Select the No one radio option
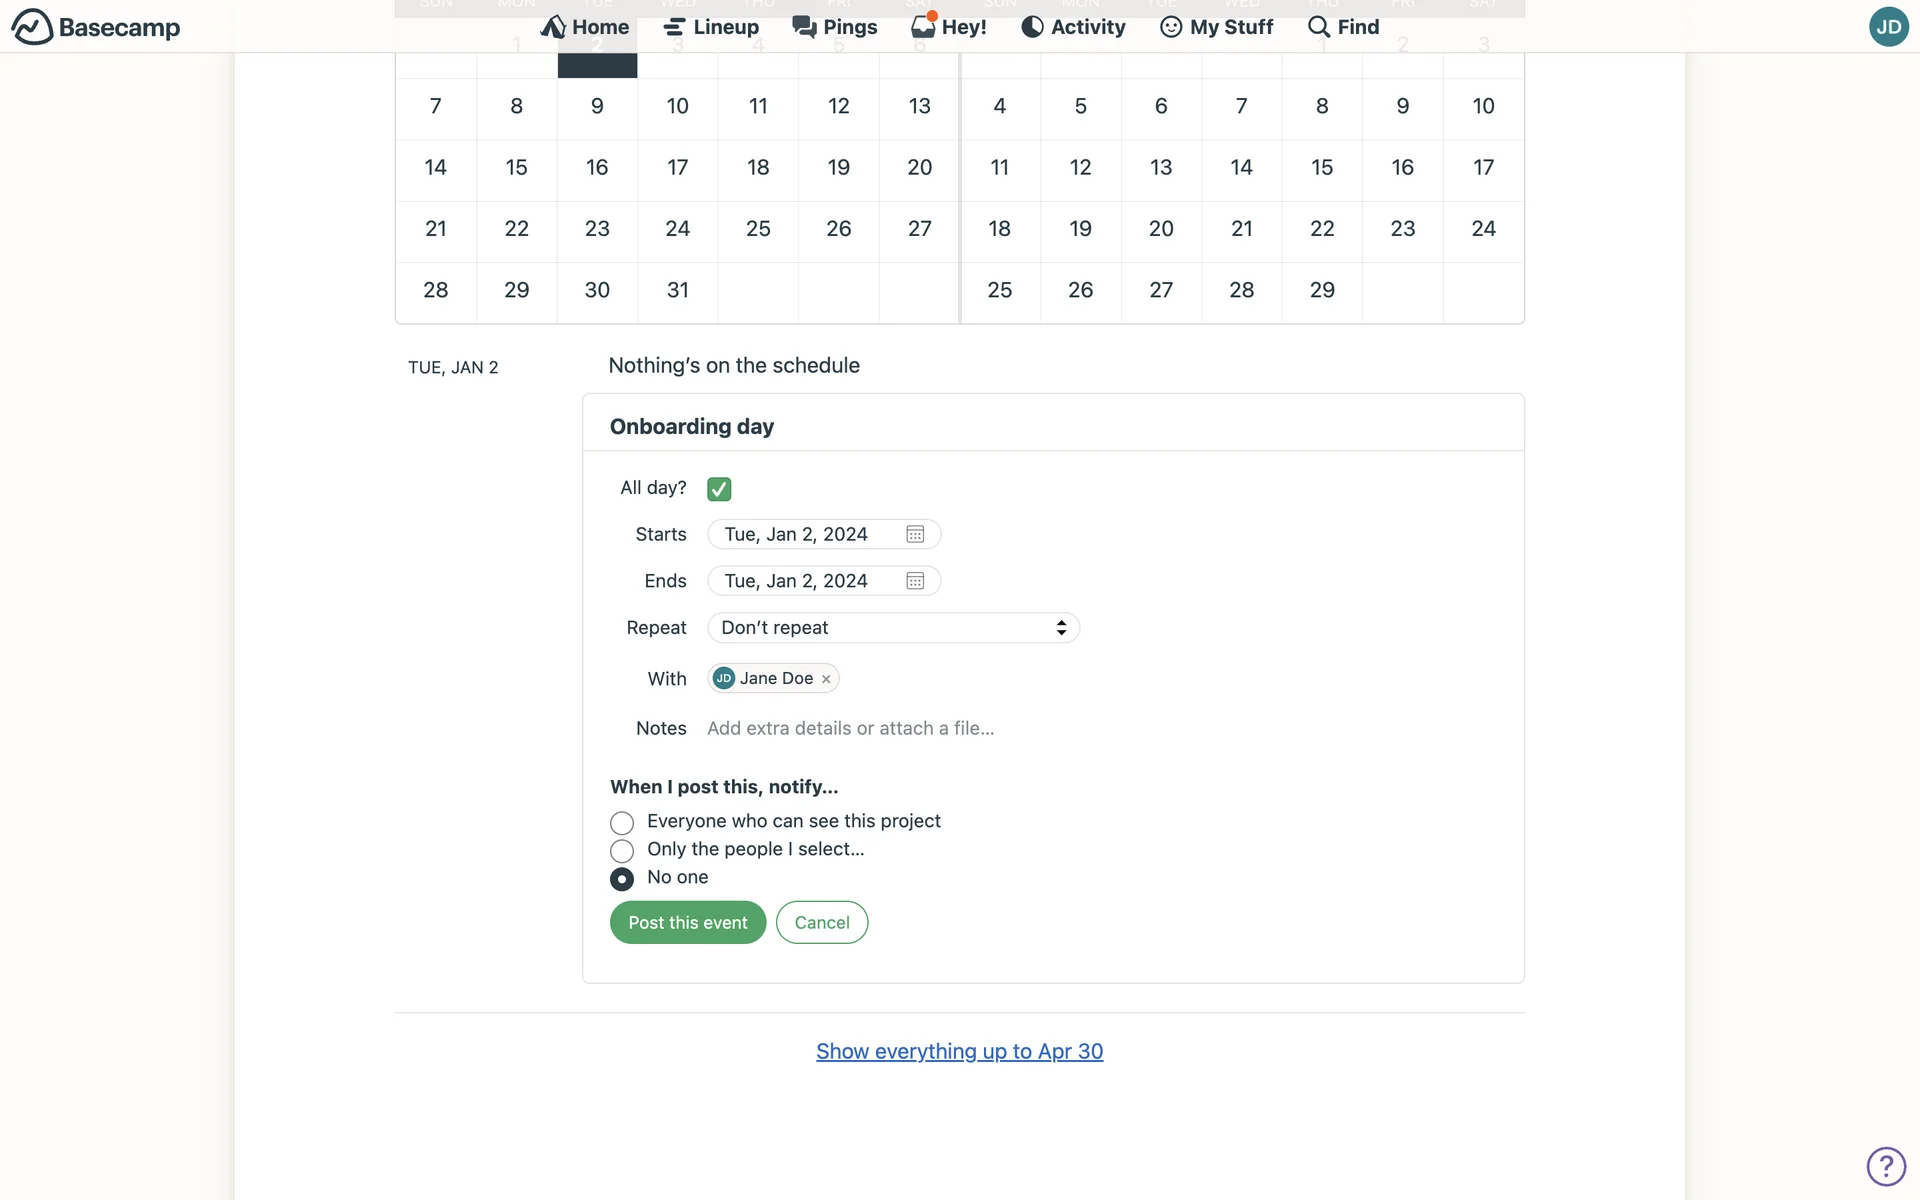The image size is (1920, 1200). [x=622, y=879]
